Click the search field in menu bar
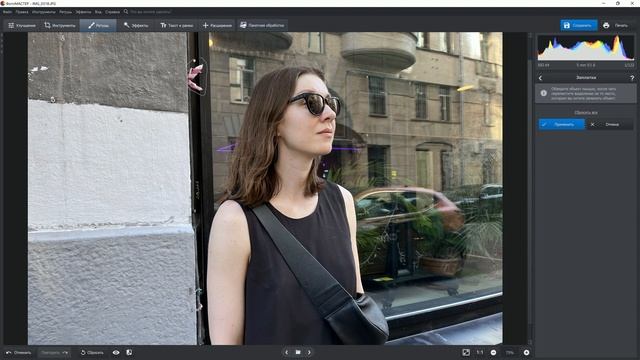Image resolution: width=640 pixels, height=360 pixels. coord(151,12)
